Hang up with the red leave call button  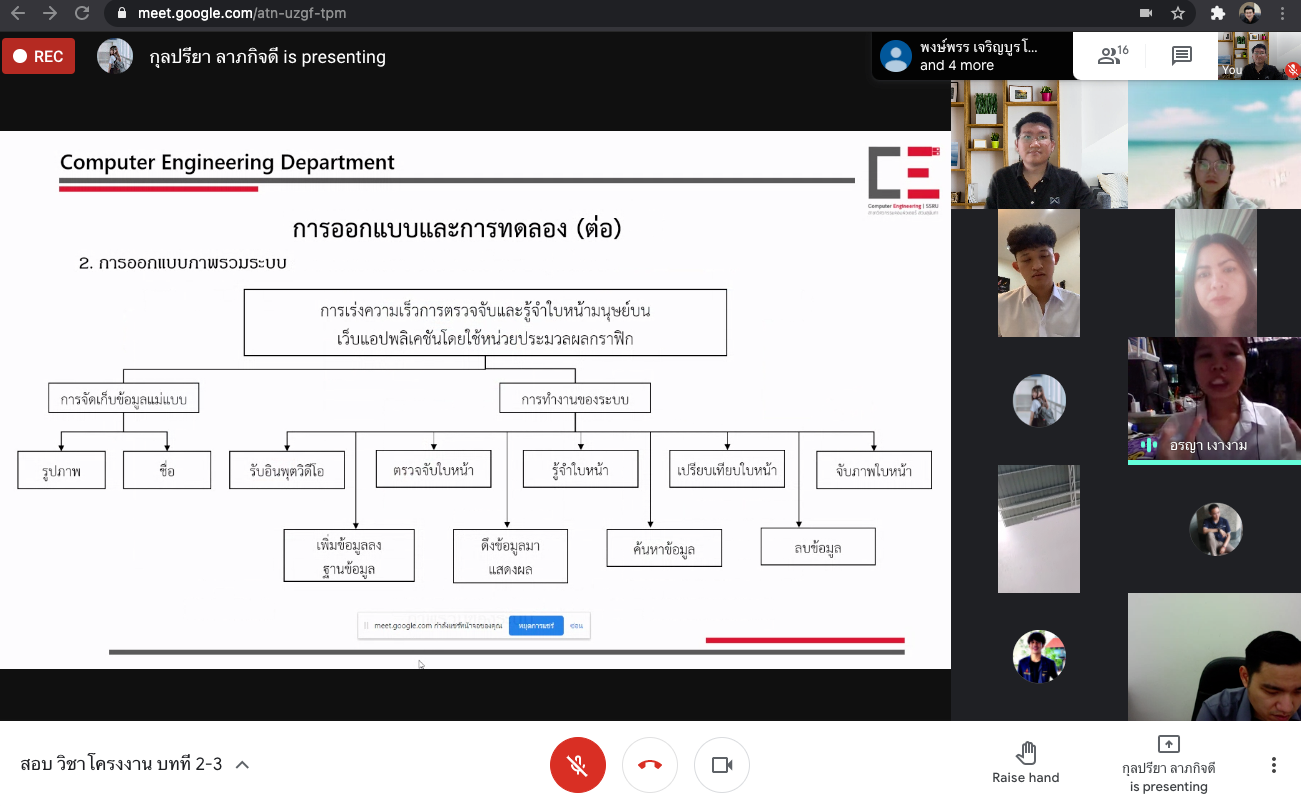650,765
